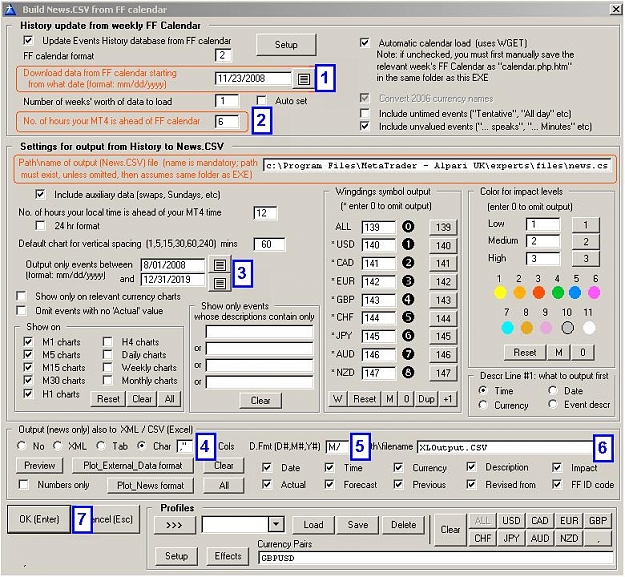Select the green color swatch number 4
625x577 pixels.
[558, 293]
